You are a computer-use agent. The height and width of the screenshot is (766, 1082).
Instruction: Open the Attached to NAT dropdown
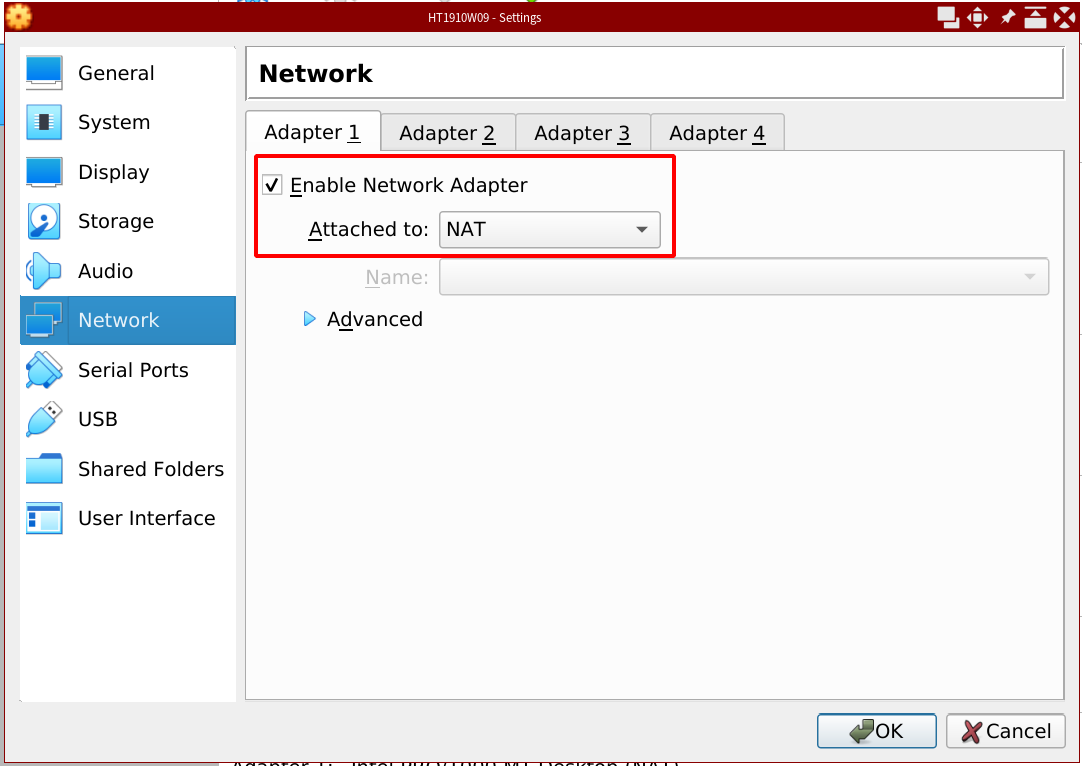pyautogui.click(x=549, y=229)
